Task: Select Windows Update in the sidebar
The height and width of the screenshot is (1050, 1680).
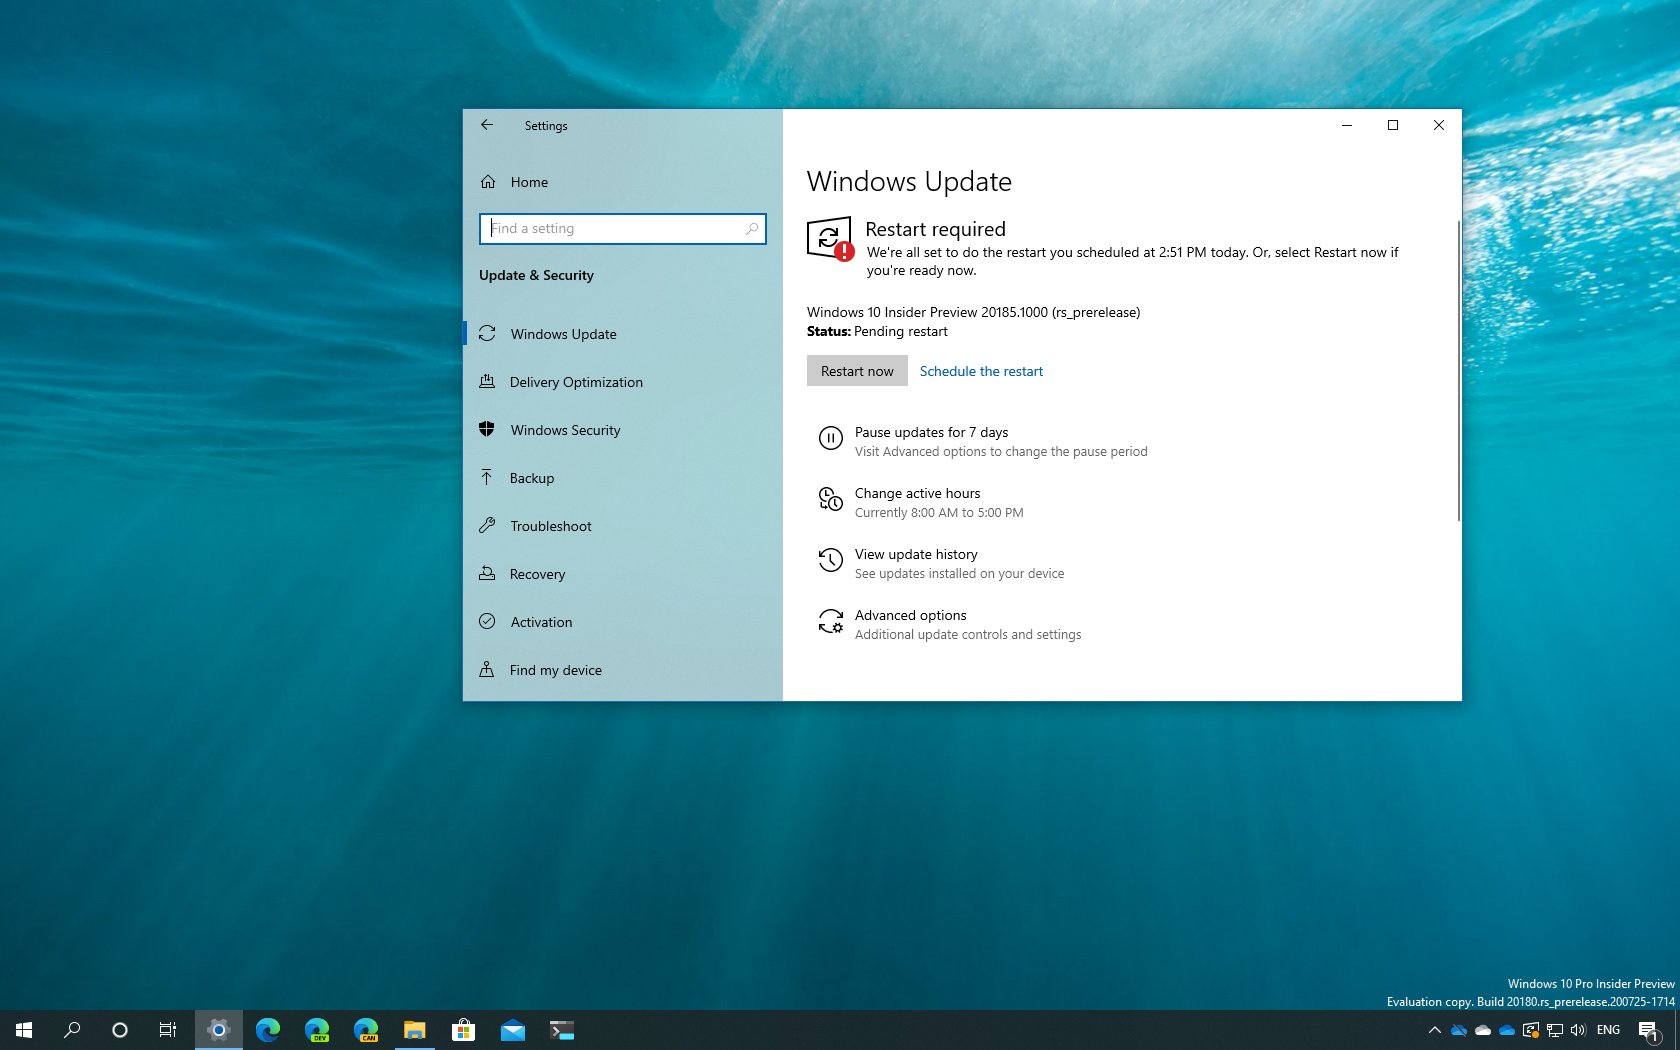Action: pyautogui.click(x=563, y=334)
